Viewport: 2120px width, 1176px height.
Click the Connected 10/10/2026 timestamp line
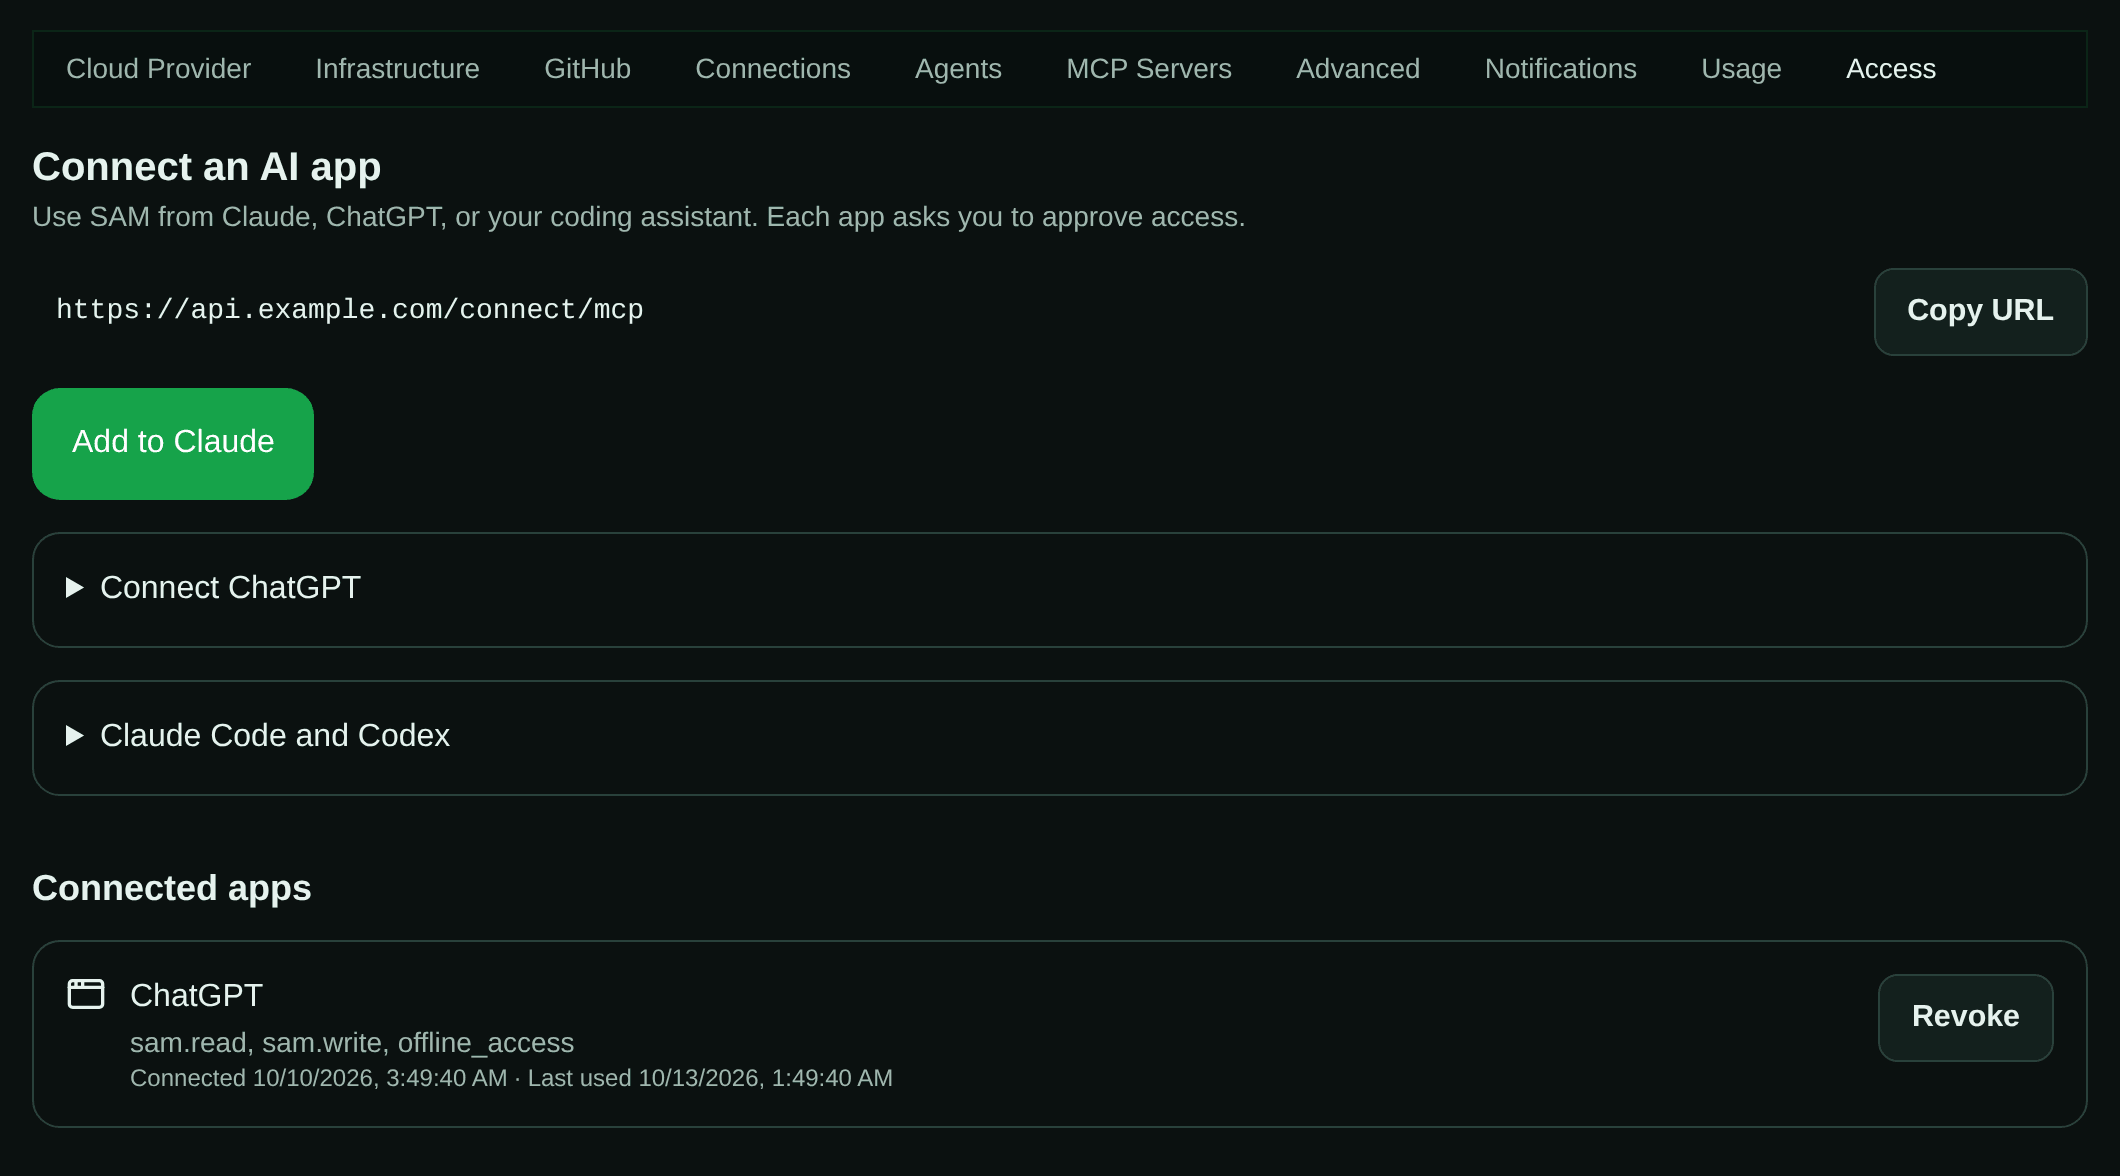point(511,1078)
